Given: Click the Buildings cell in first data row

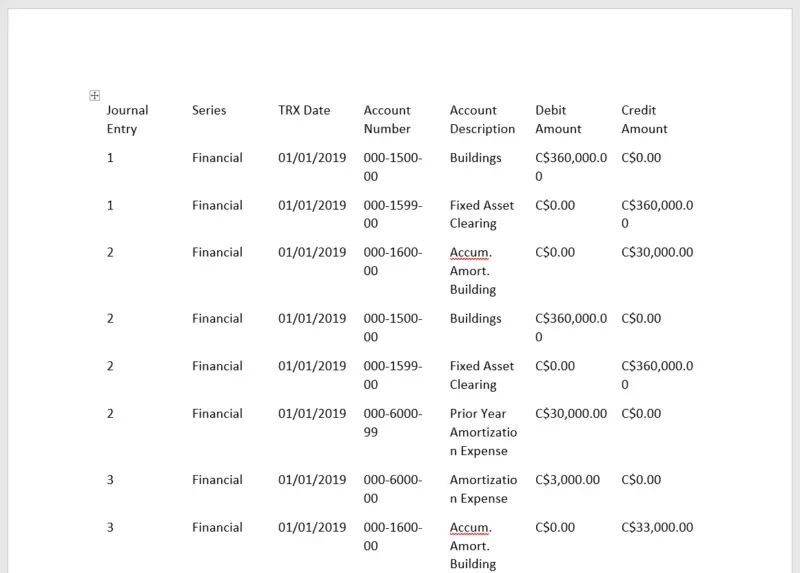Looking at the screenshot, I should pos(475,158).
